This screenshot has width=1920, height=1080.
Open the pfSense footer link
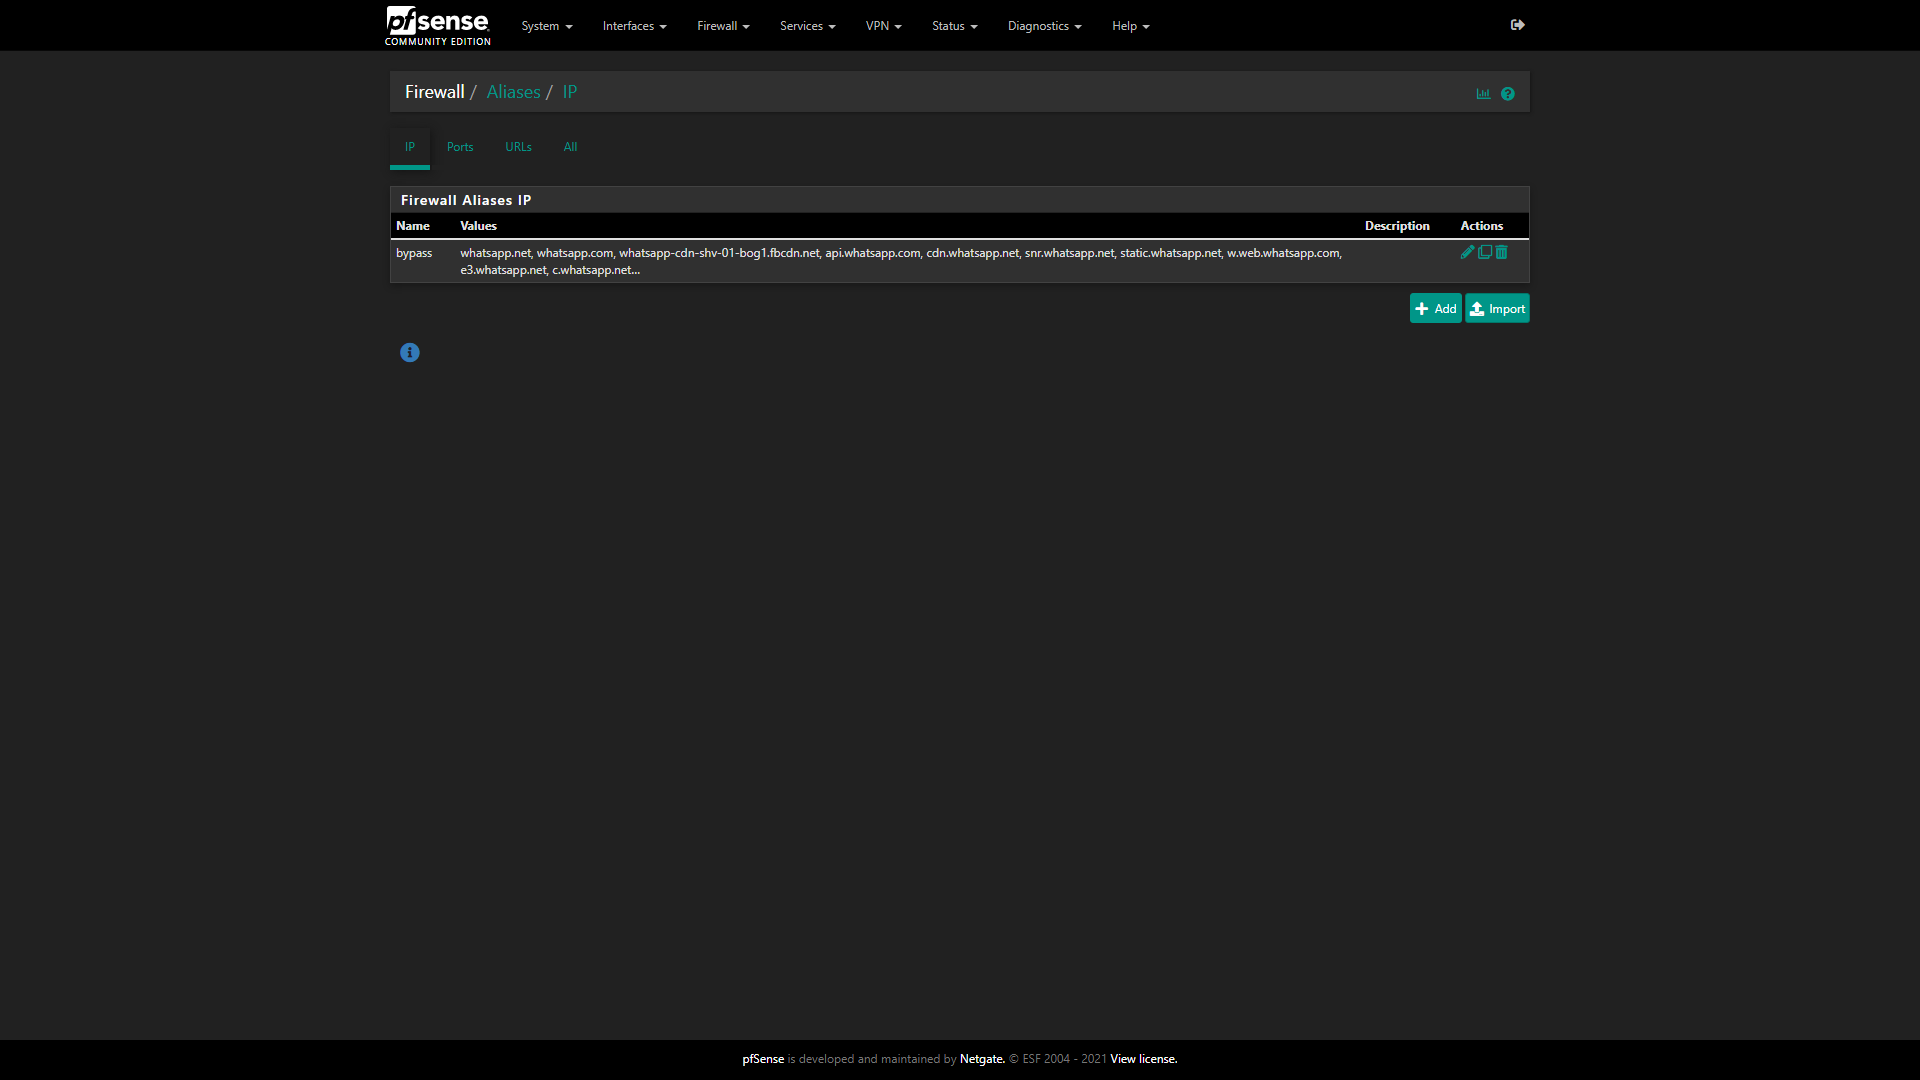(x=763, y=1059)
